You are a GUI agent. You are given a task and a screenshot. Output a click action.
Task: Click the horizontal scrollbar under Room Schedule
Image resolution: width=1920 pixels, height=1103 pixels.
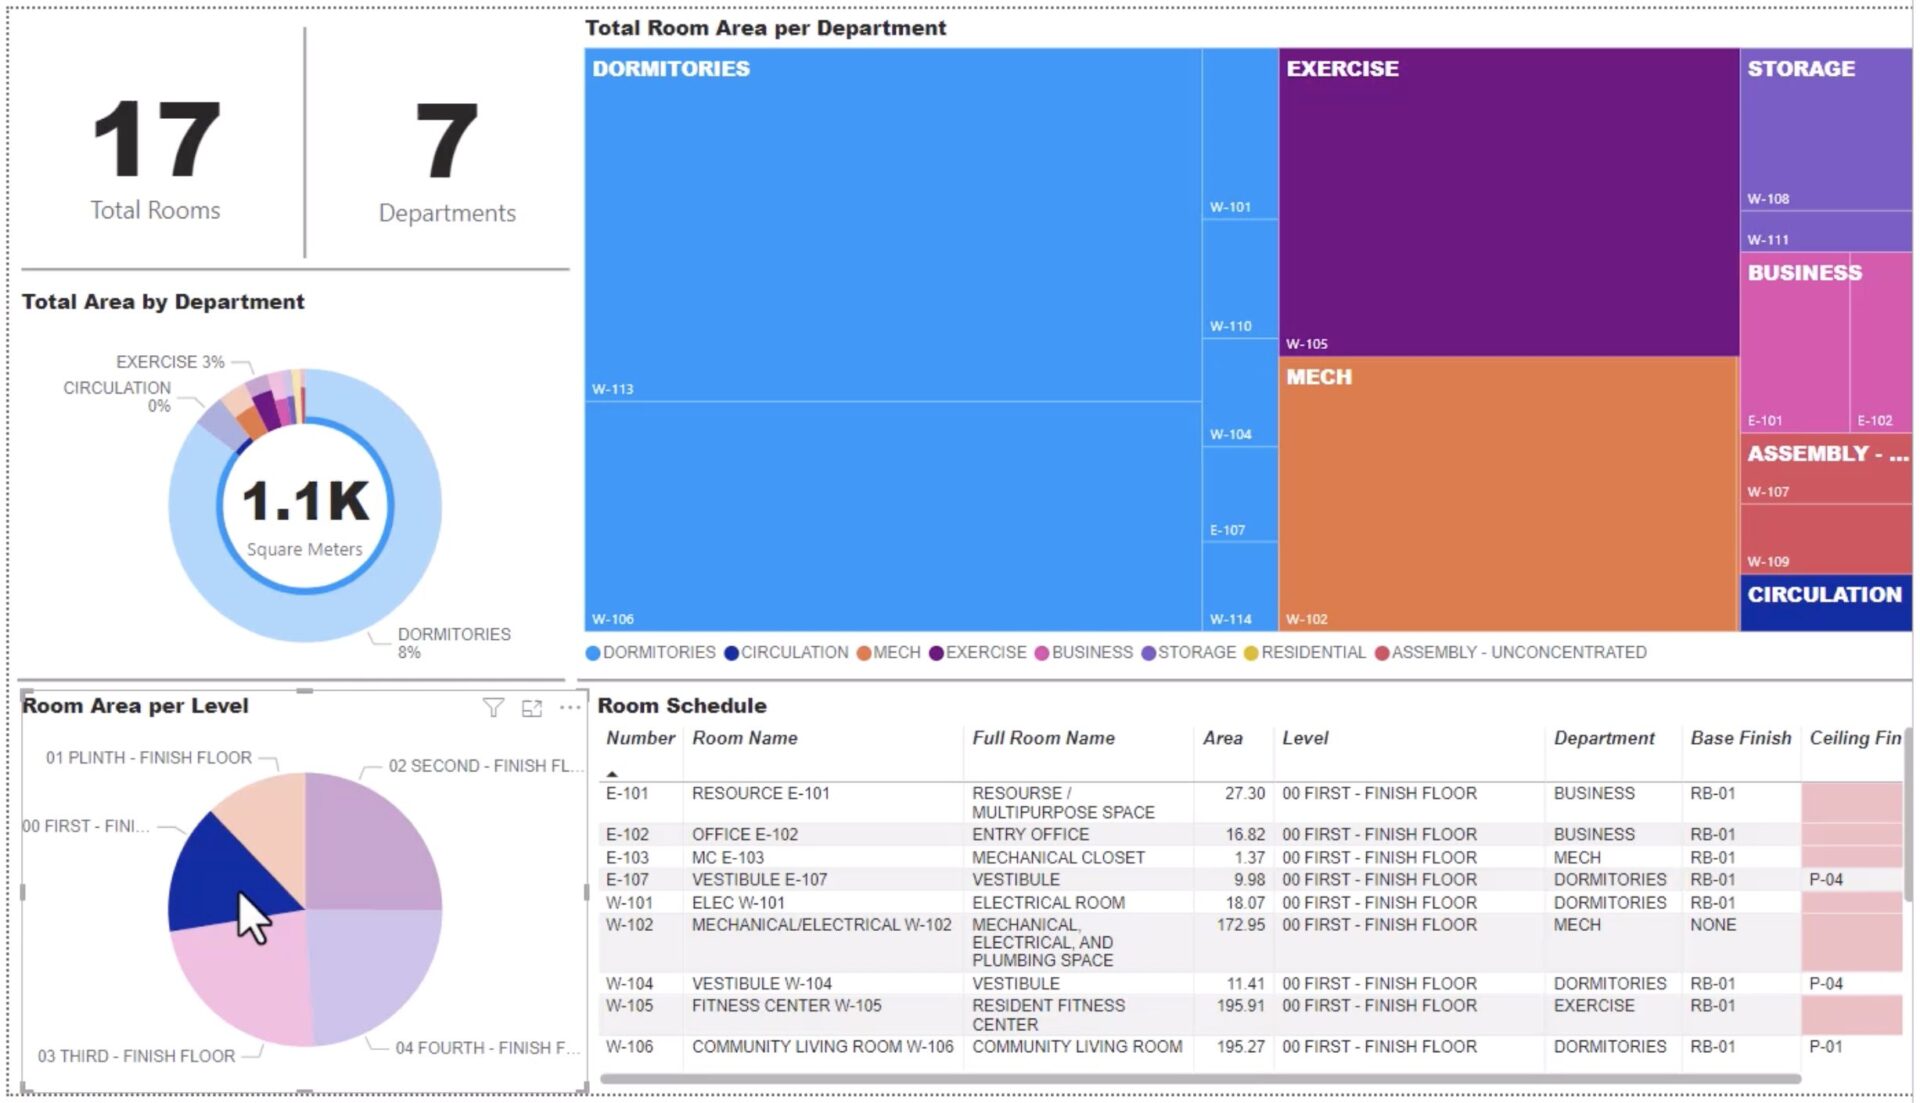1200,1079
